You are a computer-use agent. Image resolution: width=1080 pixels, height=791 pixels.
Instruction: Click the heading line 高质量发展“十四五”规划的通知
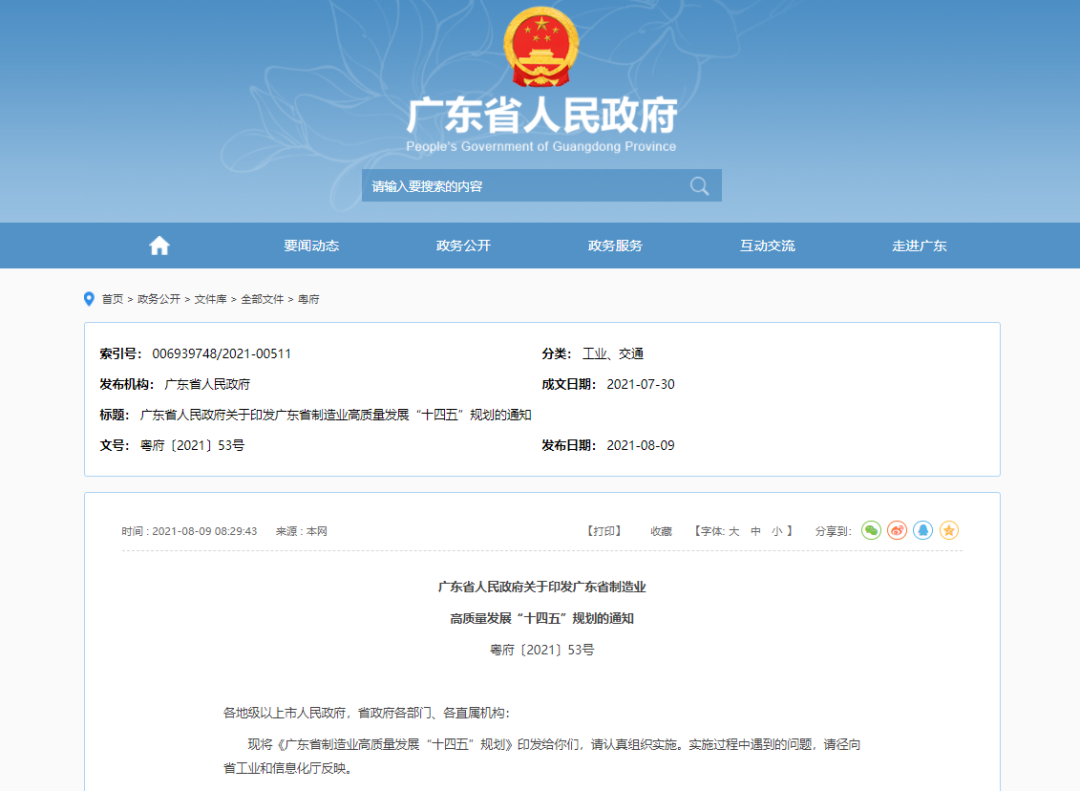(x=542, y=619)
